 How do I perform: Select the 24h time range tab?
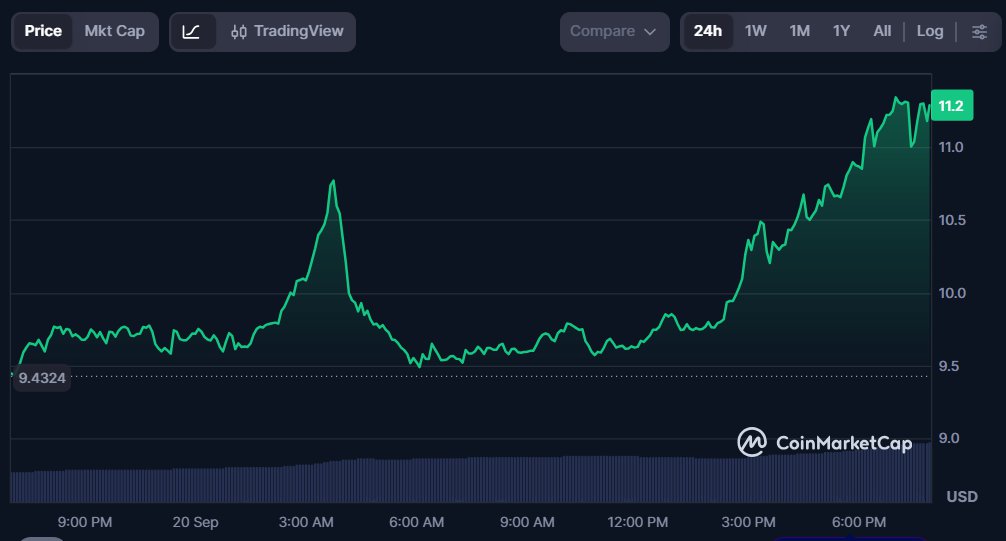point(708,31)
